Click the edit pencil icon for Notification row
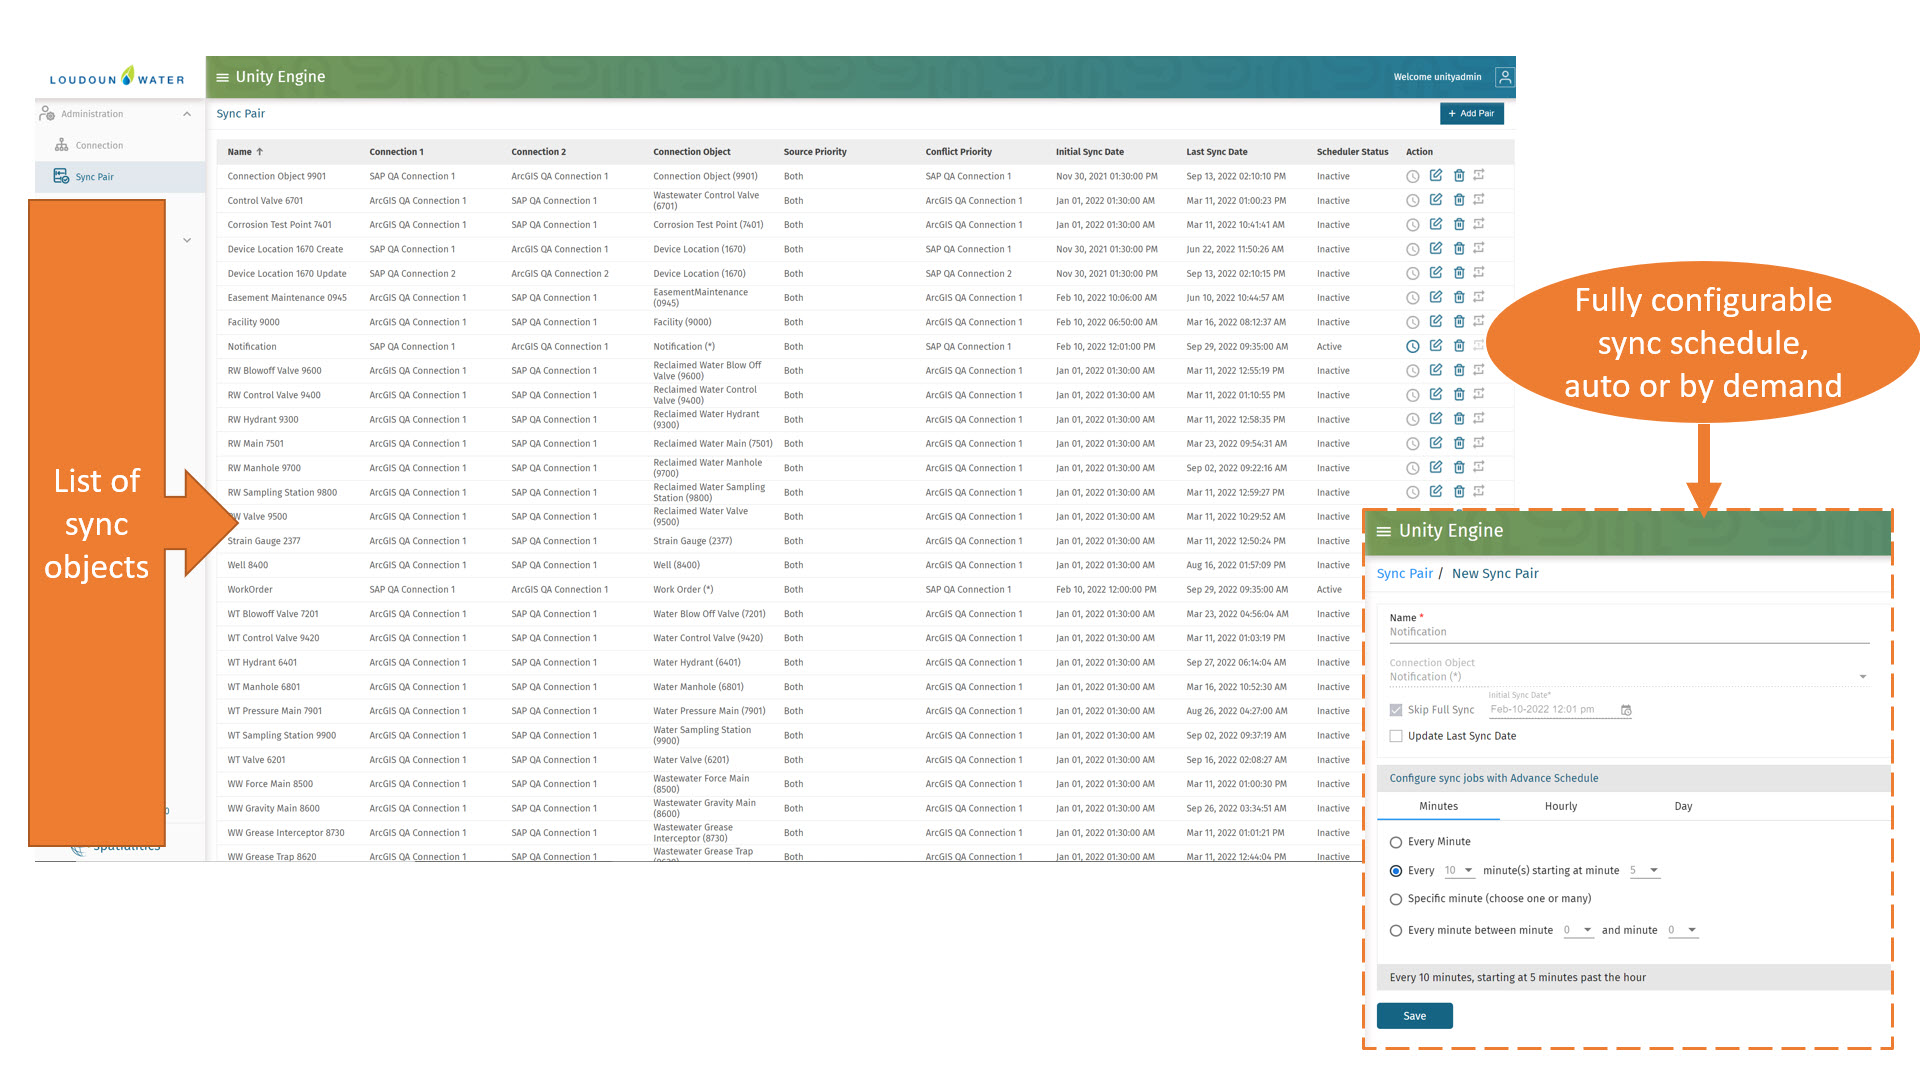 point(1437,346)
